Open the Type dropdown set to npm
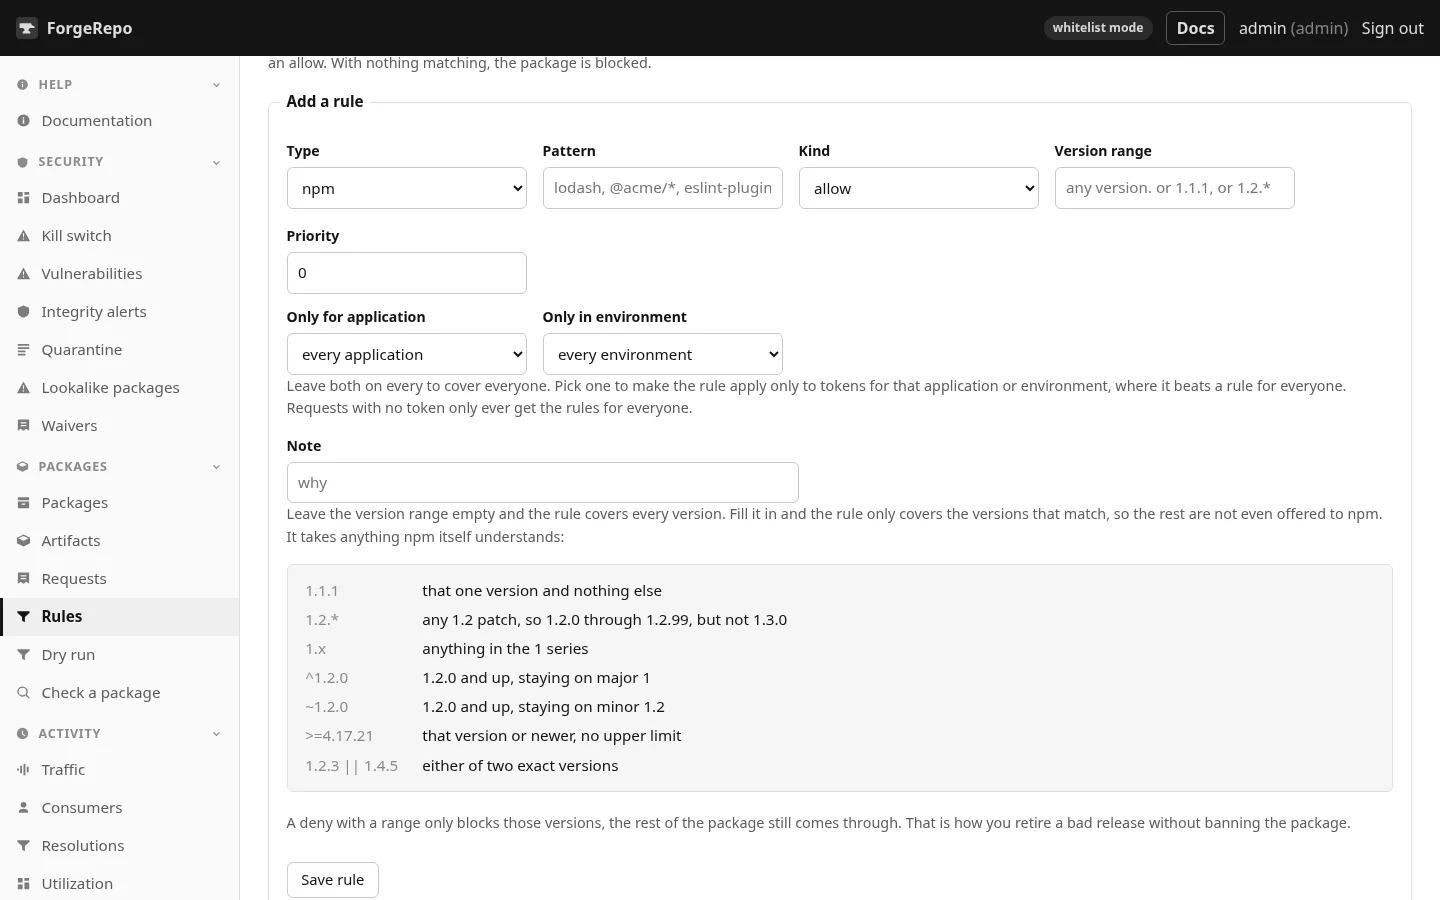This screenshot has width=1440, height=900. [x=406, y=188]
